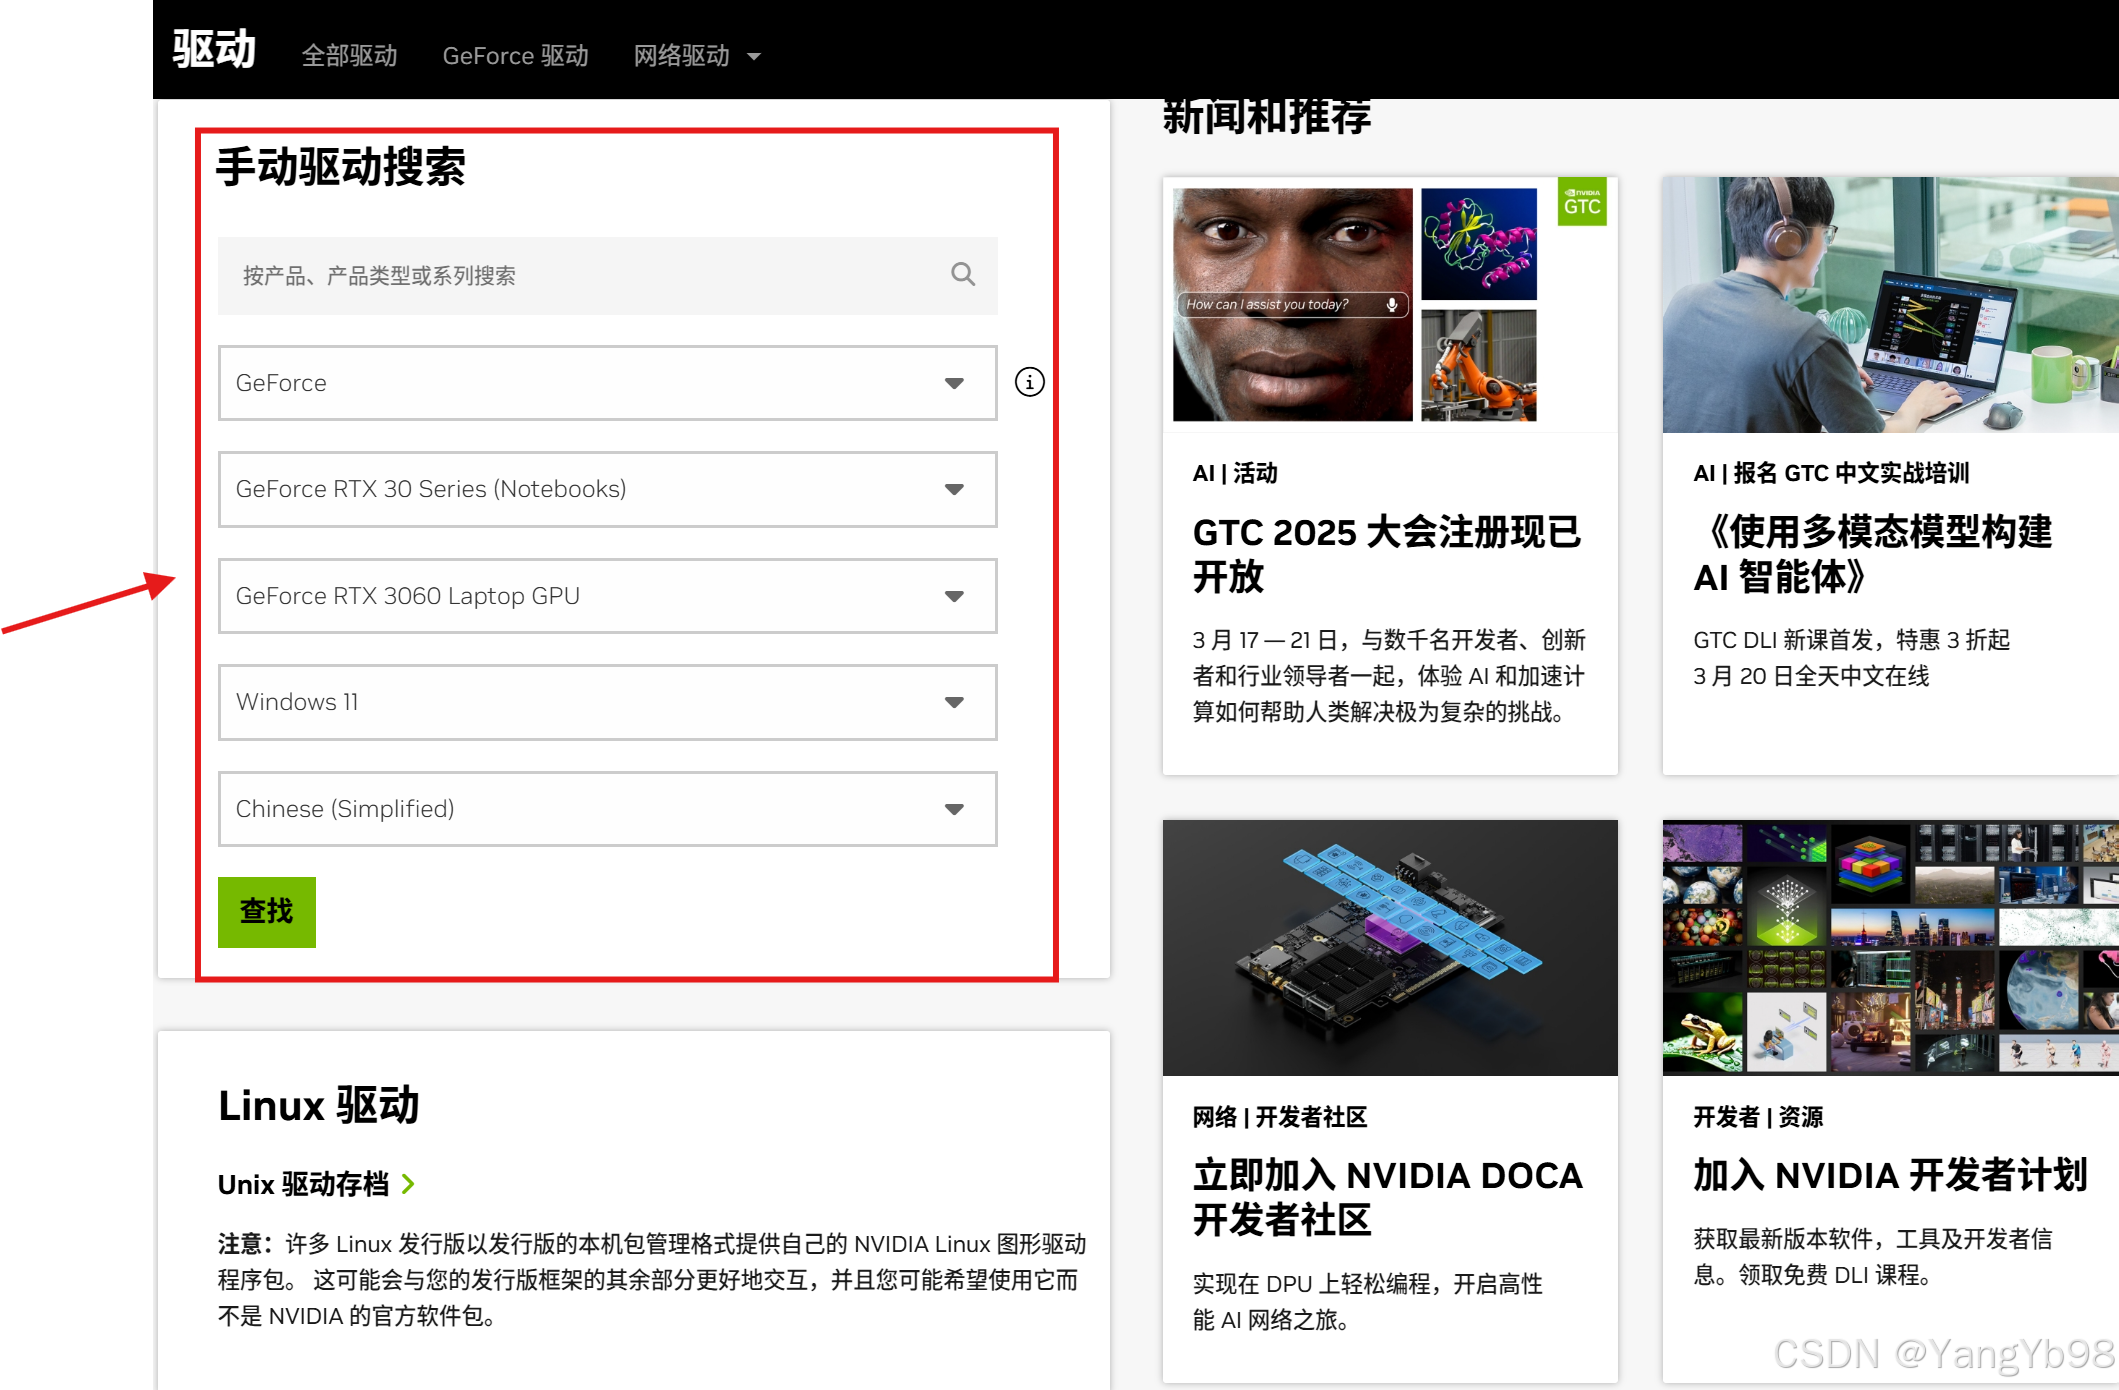Click the search magnifier icon

coord(963,274)
